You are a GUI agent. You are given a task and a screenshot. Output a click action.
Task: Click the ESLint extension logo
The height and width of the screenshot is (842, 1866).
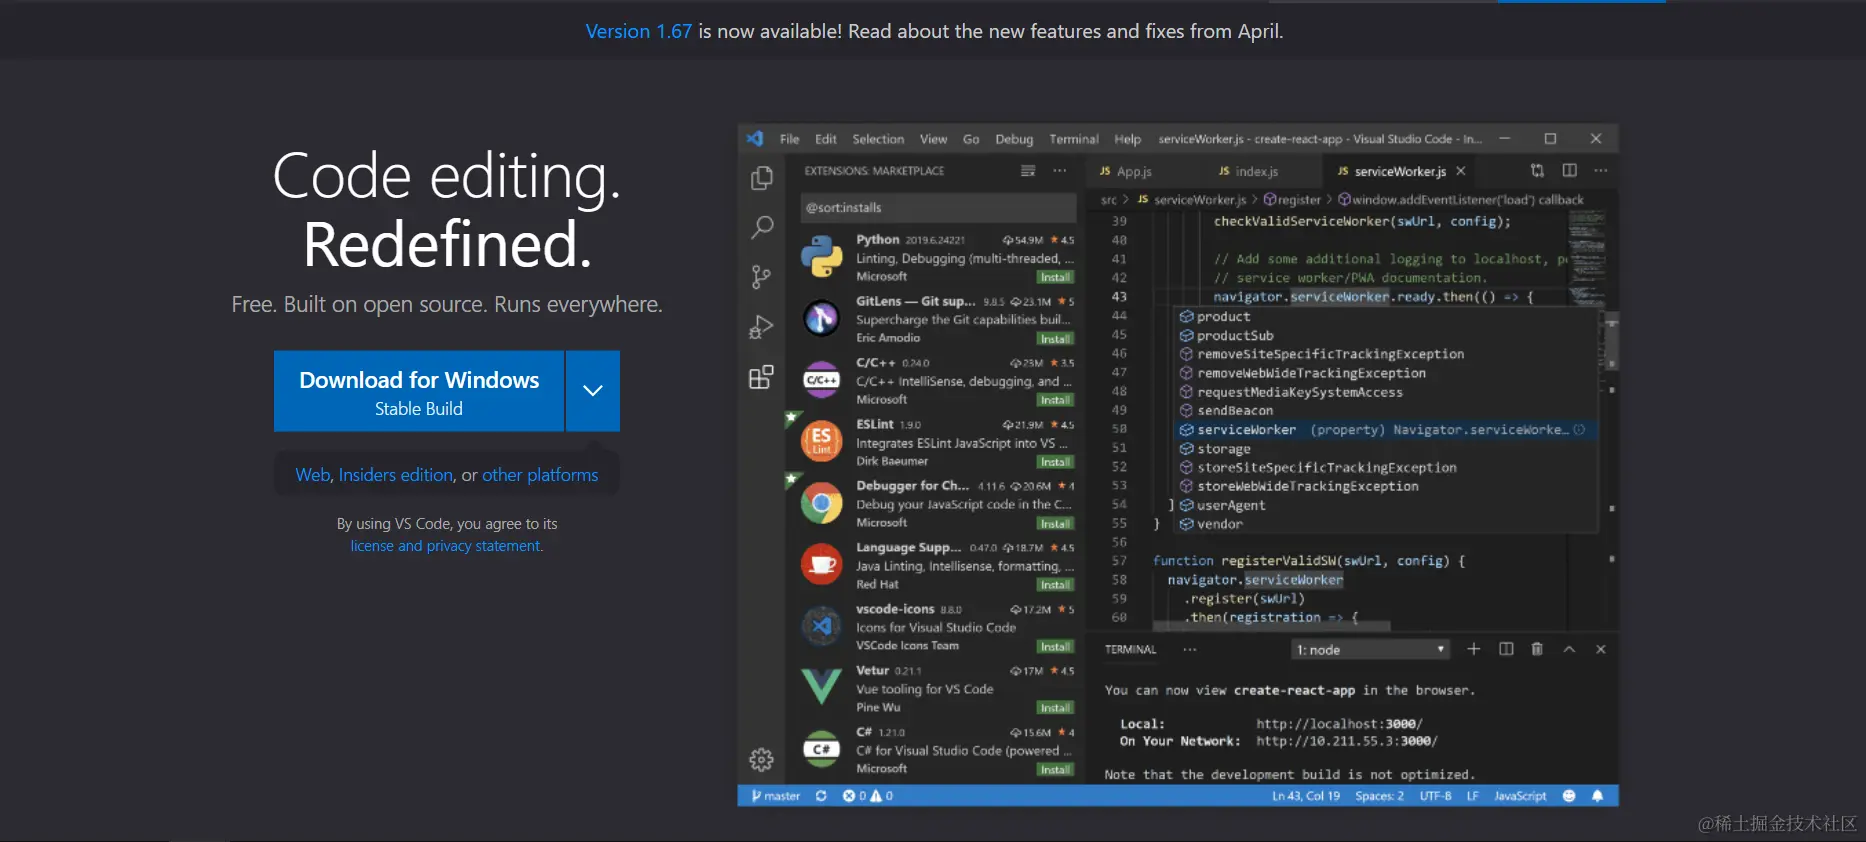coord(822,441)
